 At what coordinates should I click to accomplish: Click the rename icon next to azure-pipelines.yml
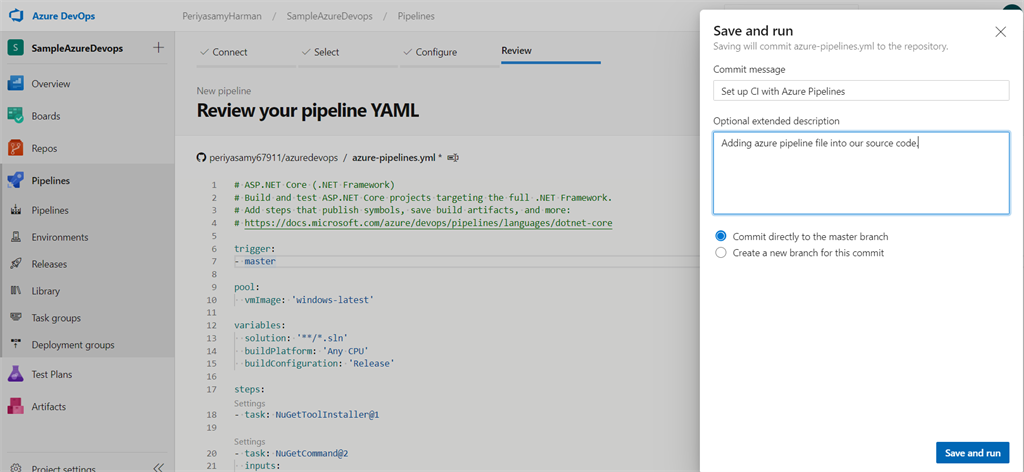(453, 157)
